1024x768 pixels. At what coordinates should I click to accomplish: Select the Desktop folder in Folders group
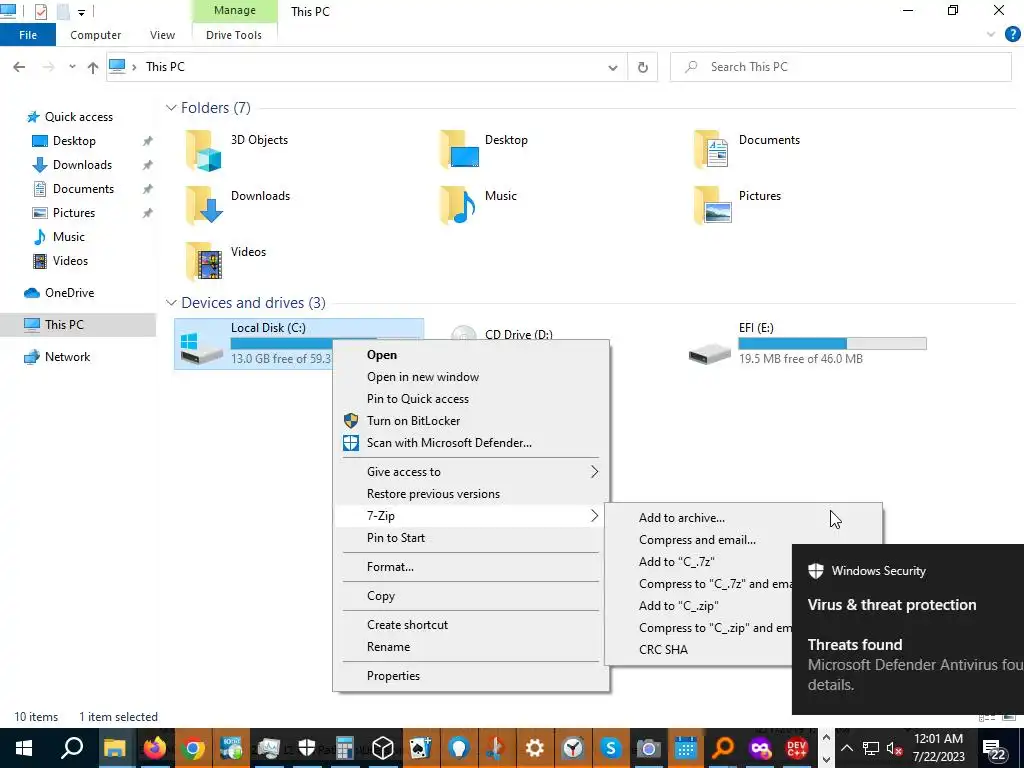485,150
